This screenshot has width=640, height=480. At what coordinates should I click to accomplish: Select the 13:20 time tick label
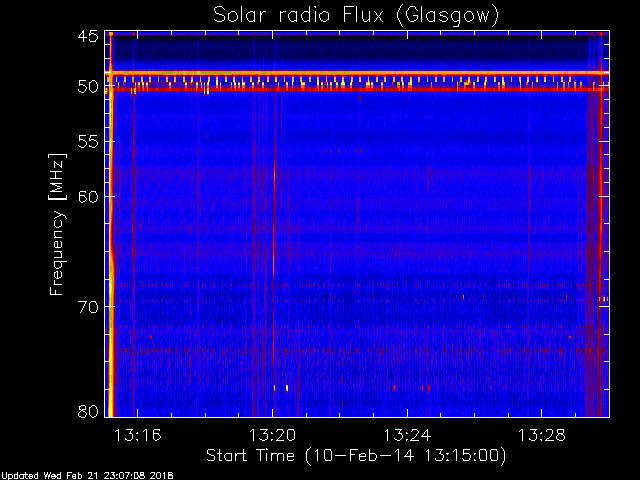tap(272, 435)
